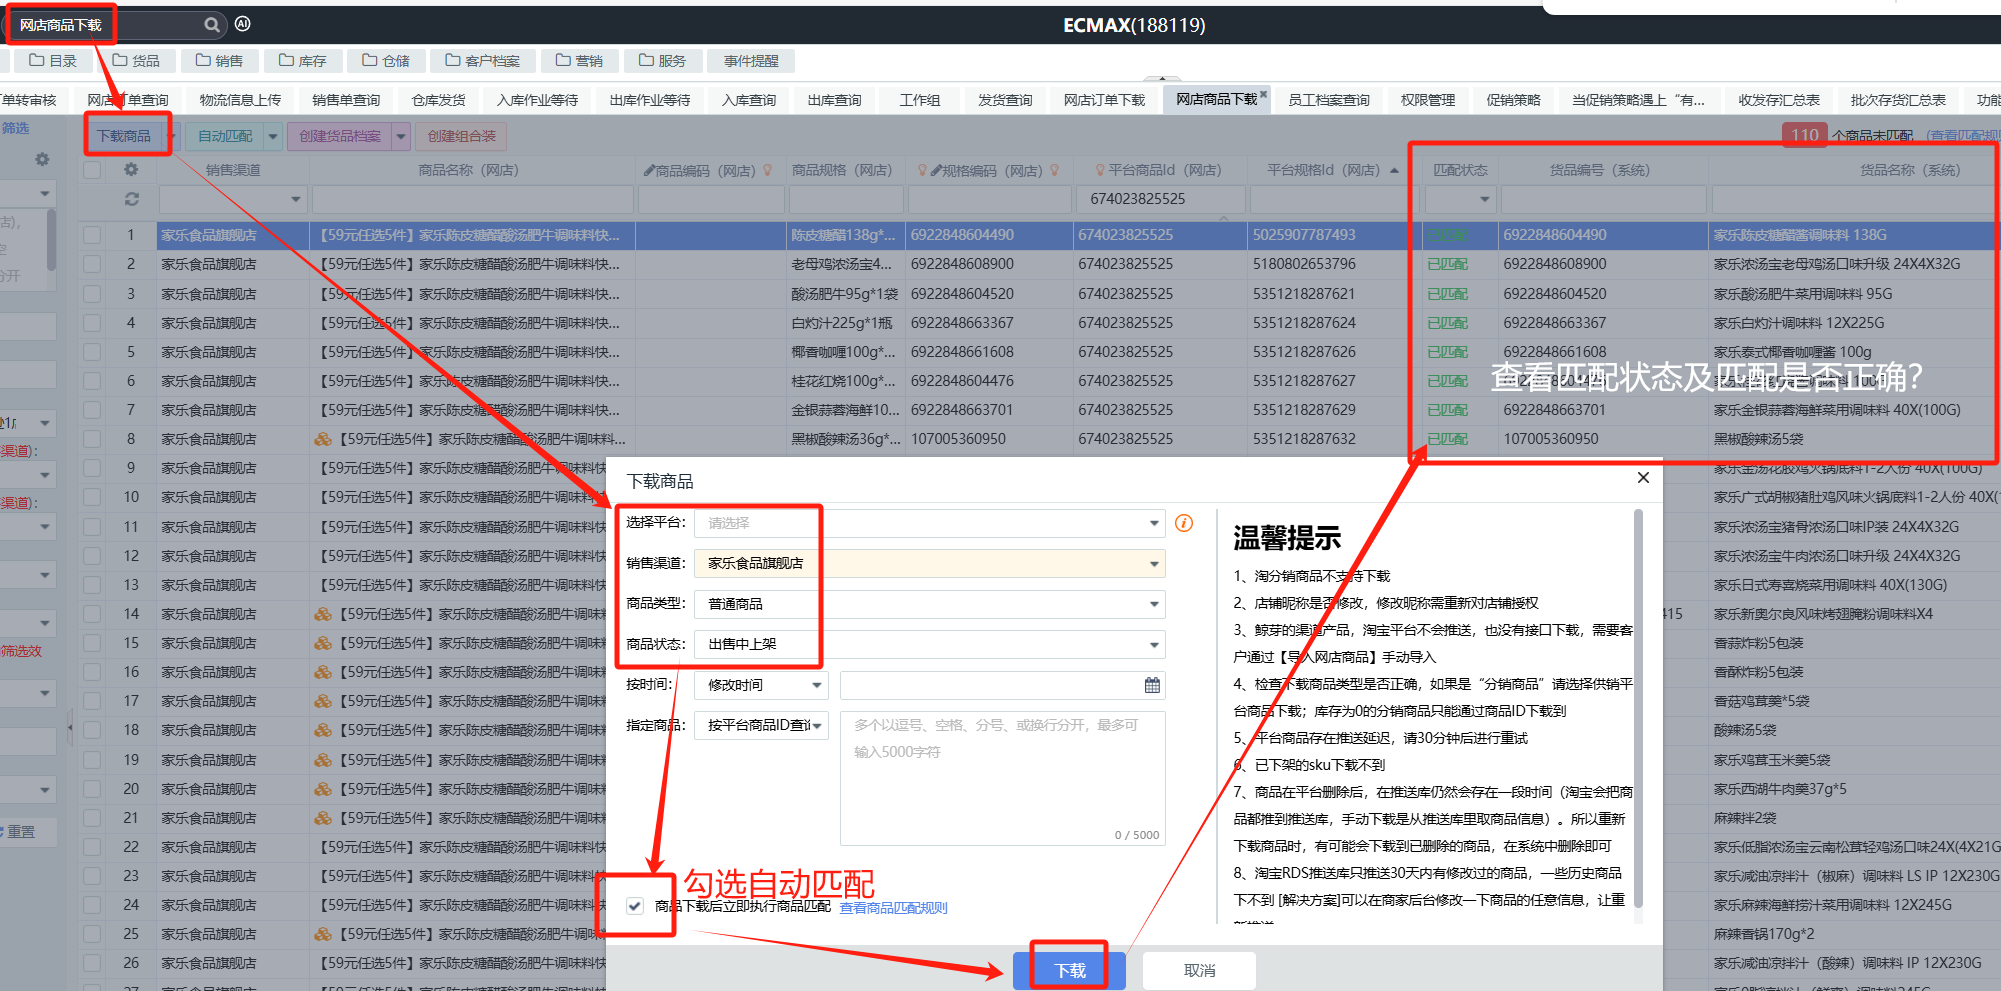The height and width of the screenshot is (991, 2001).
Task: Switch to the 销售单查询 tab
Action: point(346,100)
